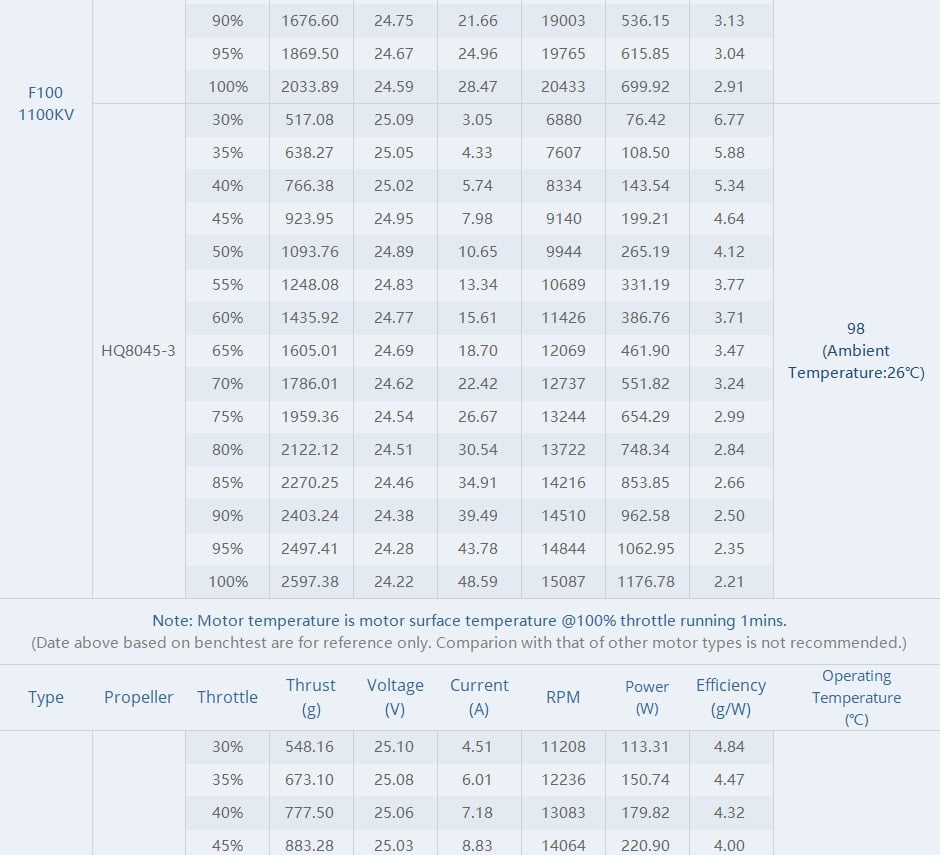Click the Propeller column header

pos(139,697)
